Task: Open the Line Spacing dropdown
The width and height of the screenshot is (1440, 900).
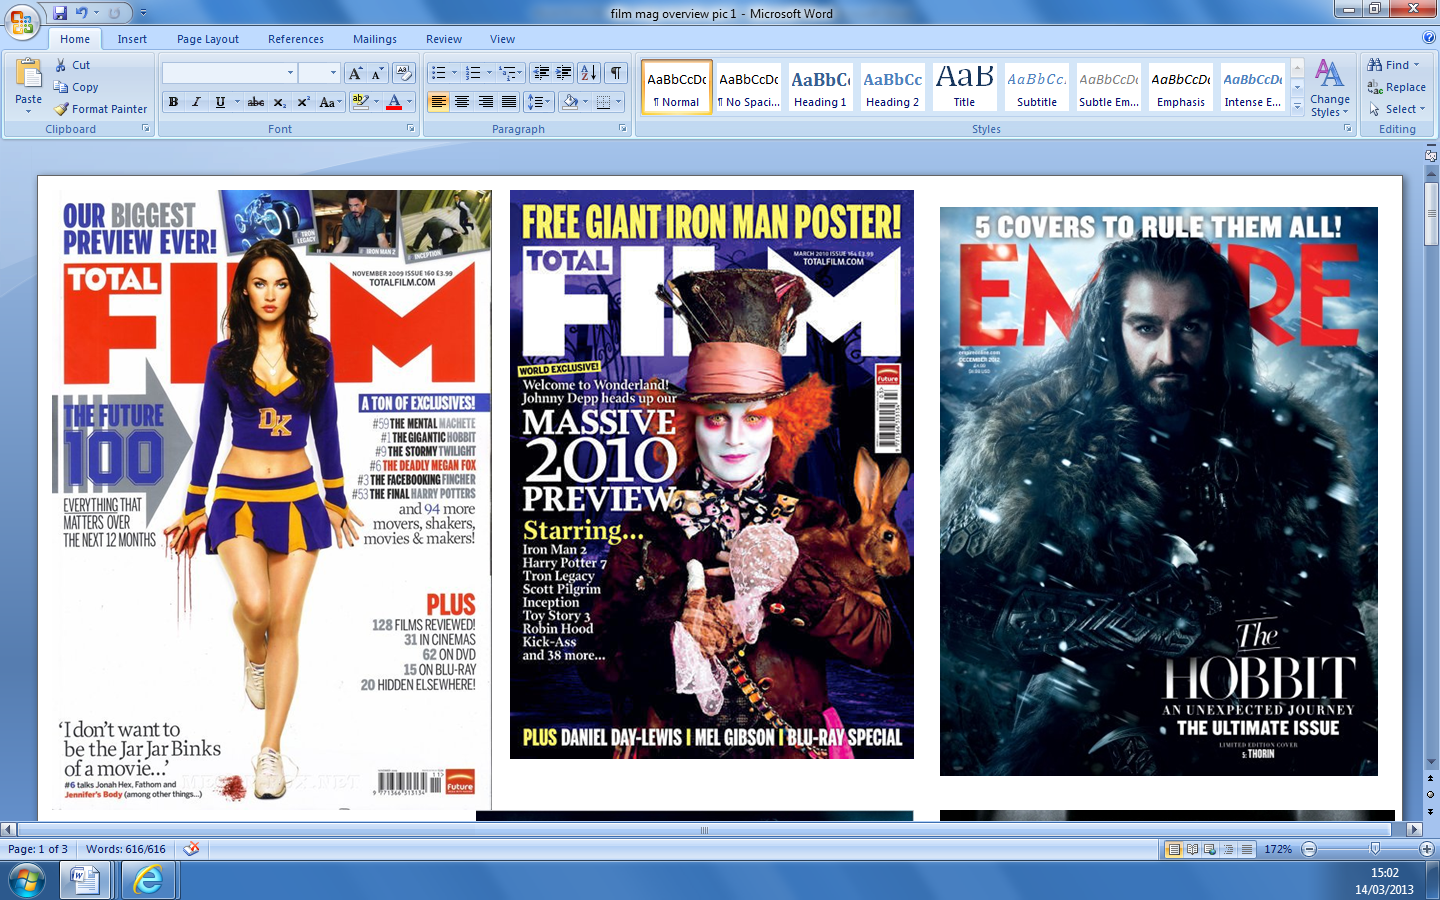Action: [539, 102]
